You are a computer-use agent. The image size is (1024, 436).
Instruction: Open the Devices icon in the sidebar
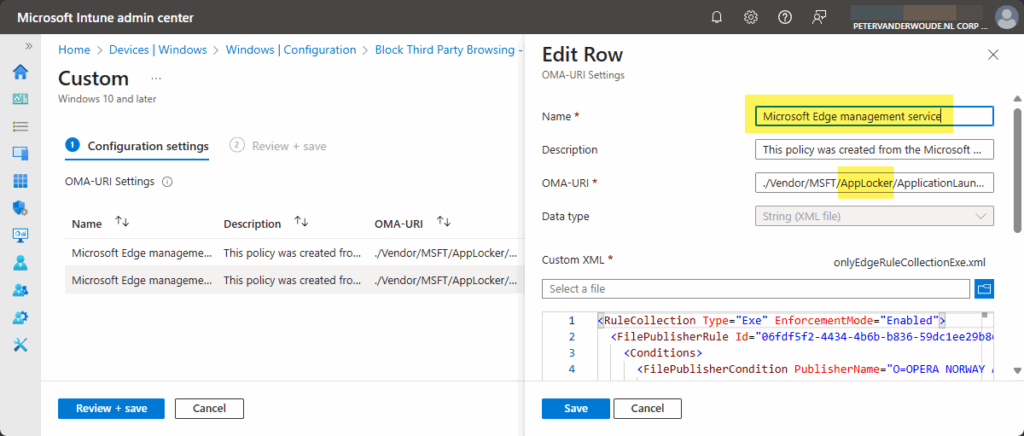click(20, 154)
